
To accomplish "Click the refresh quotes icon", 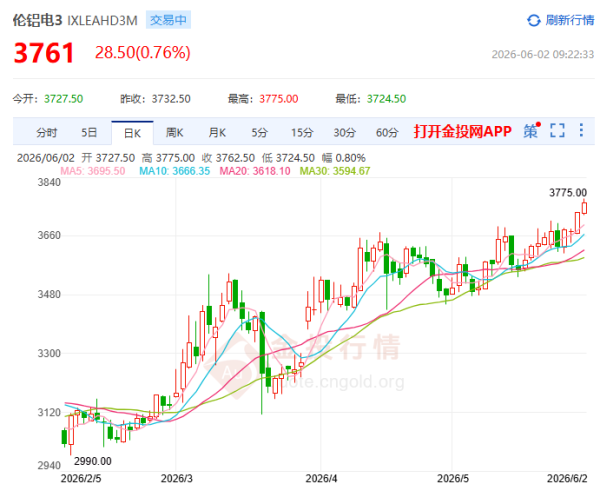I will pyautogui.click(x=533, y=20).
